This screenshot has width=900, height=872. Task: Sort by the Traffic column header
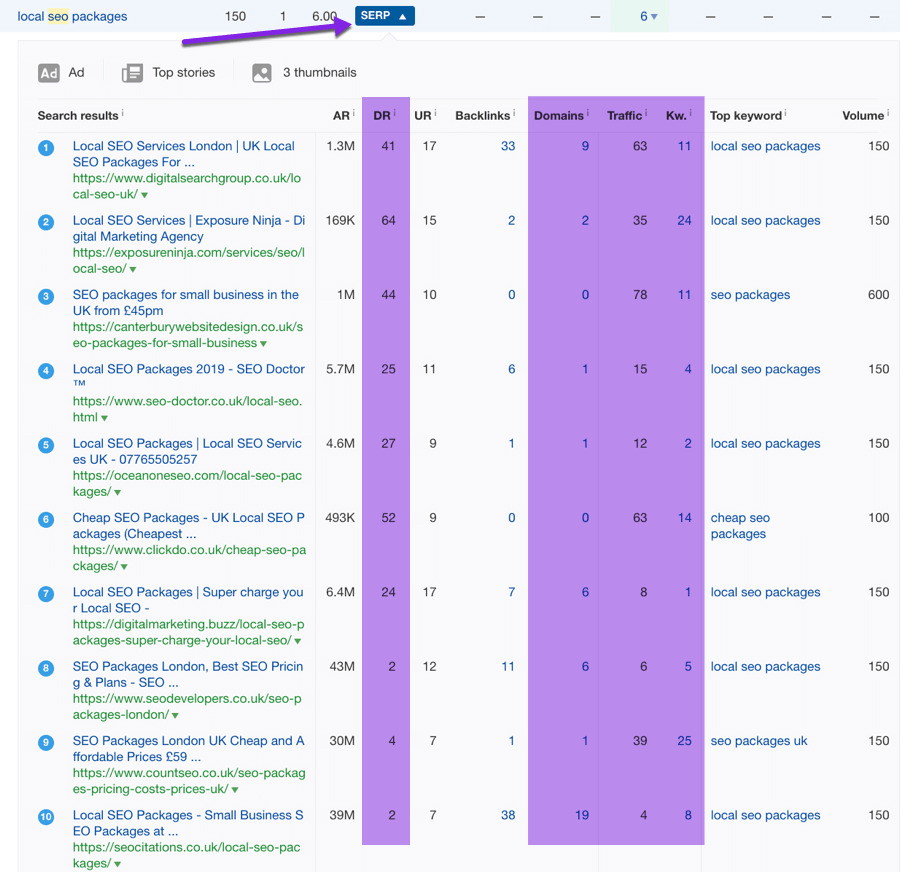tap(624, 116)
